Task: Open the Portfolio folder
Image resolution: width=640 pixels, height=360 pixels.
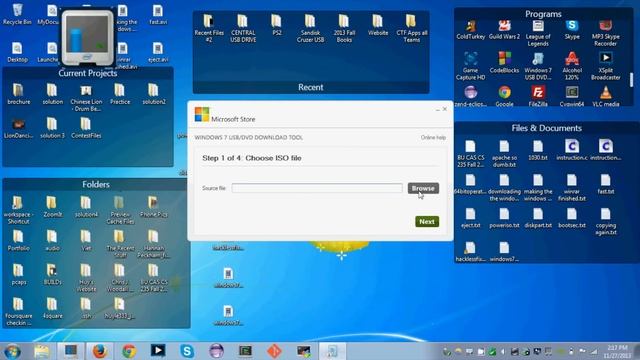Action: 18,240
